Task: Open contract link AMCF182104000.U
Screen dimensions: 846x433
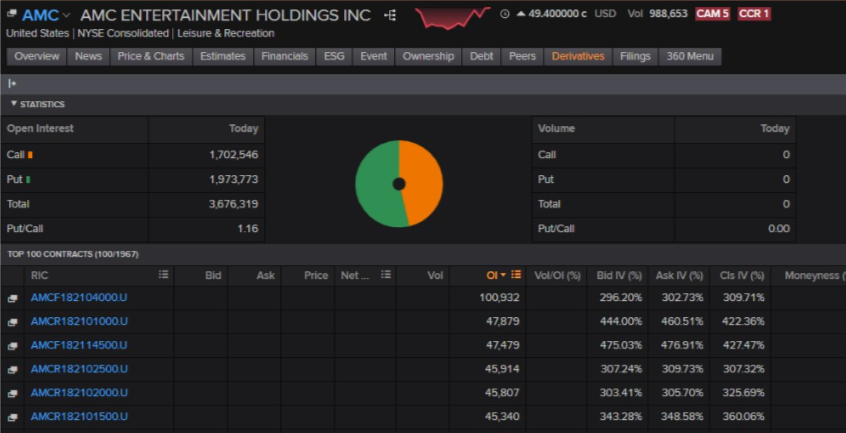Action: (79, 298)
